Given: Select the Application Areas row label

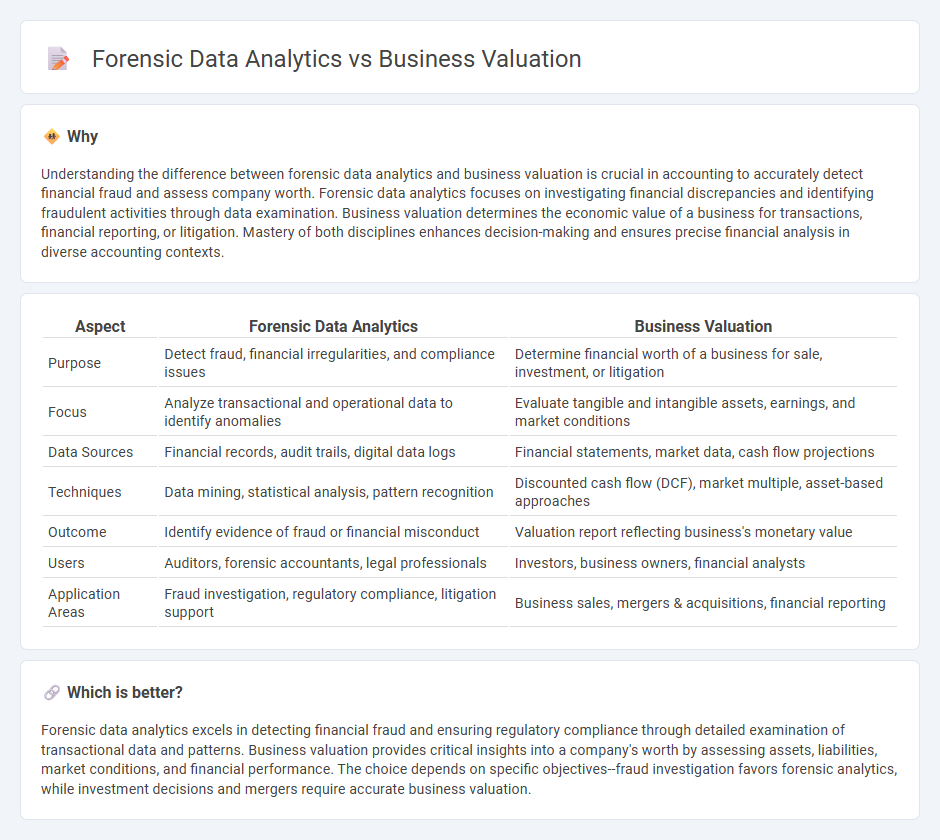Looking at the screenshot, I should 84,603.
